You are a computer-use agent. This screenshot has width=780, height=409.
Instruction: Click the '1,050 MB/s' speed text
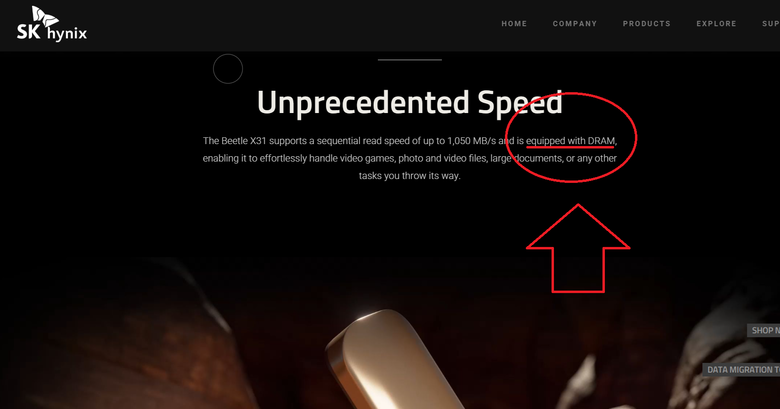(472, 141)
